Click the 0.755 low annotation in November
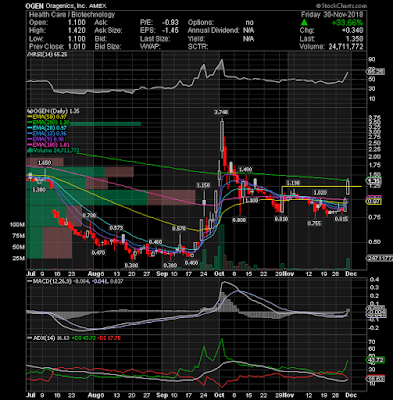This screenshot has width=393, height=400. tap(314, 223)
